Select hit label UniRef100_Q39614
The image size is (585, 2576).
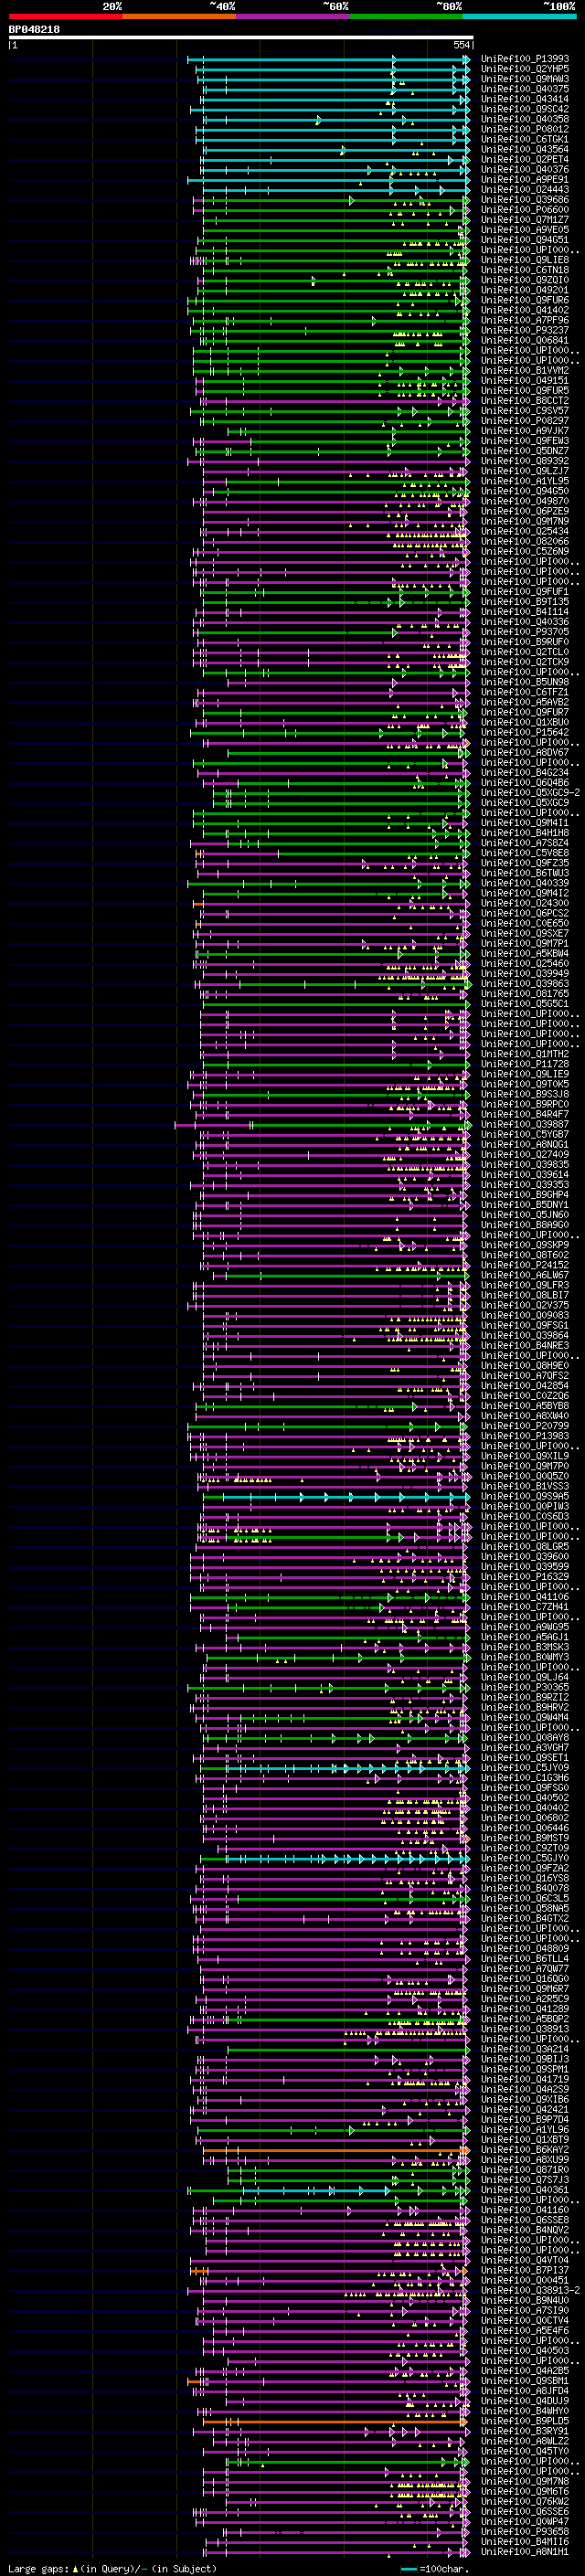point(525,1175)
